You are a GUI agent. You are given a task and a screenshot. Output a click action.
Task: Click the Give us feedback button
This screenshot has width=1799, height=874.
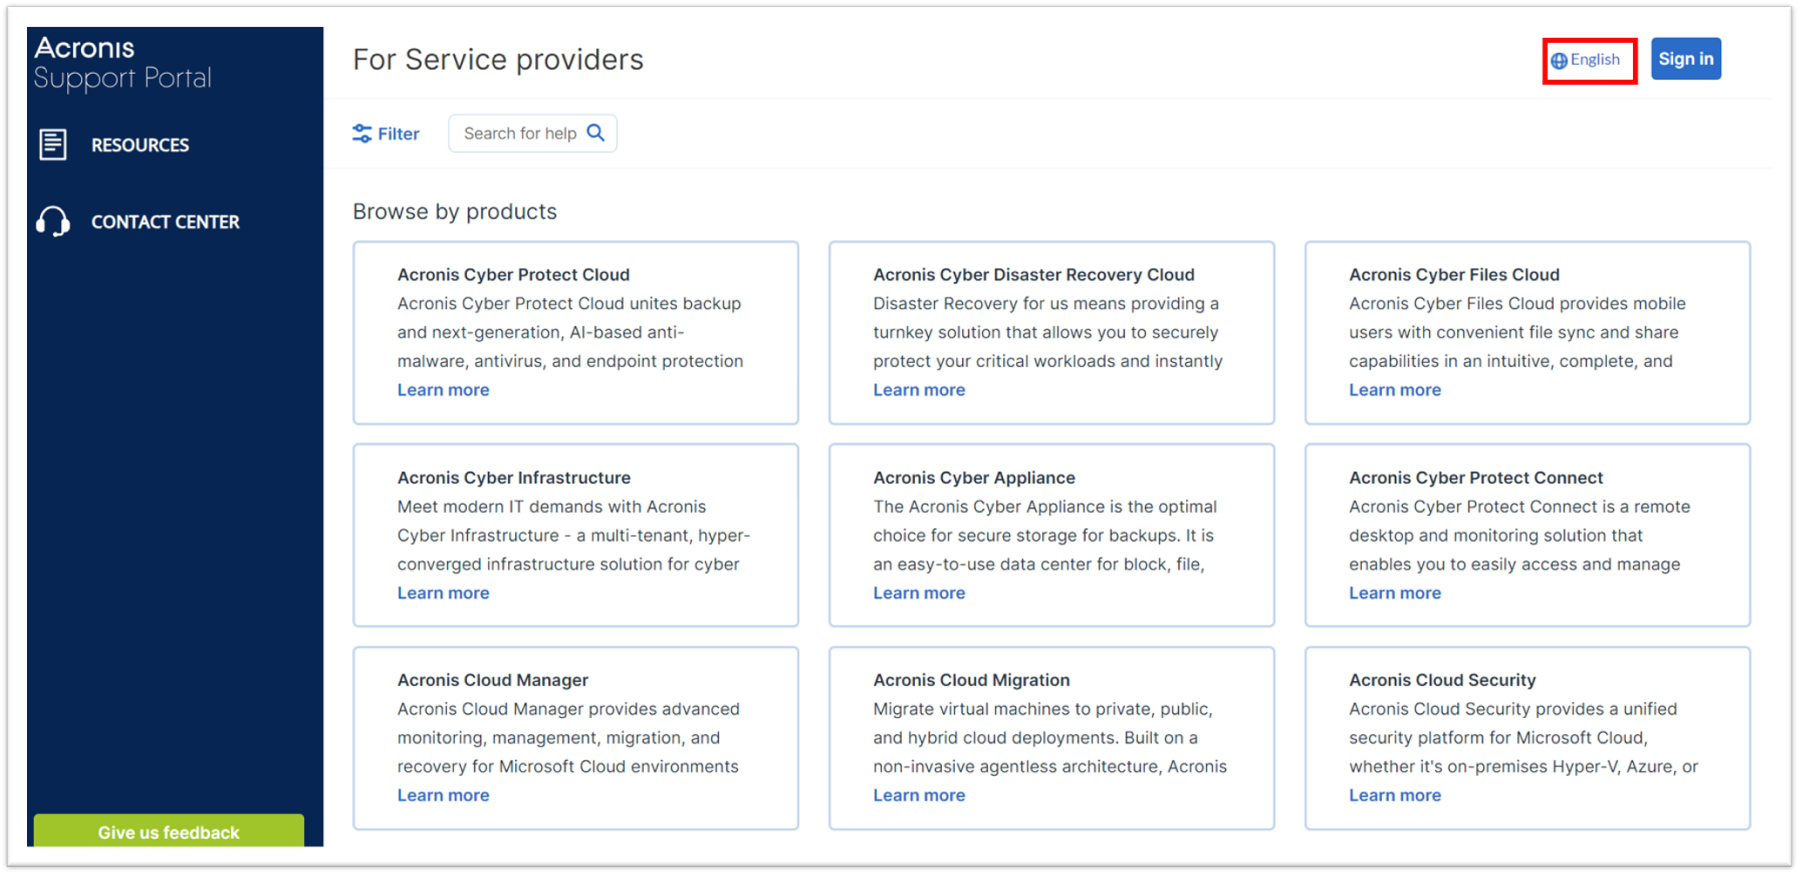[168, 831]
